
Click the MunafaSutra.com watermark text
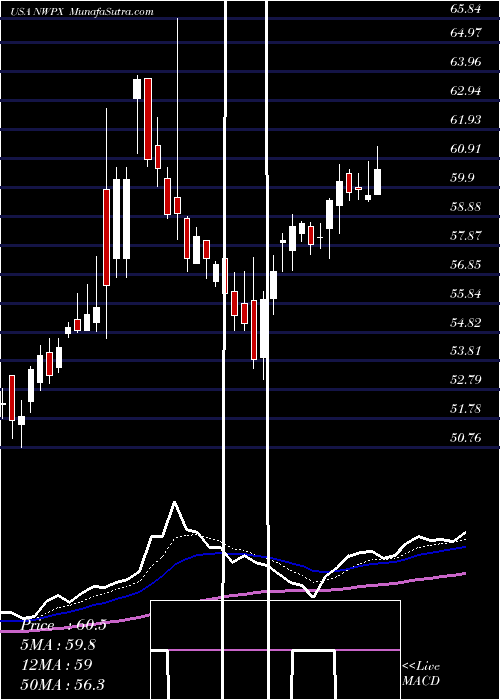pyautogui.click(x=112, y=12)
